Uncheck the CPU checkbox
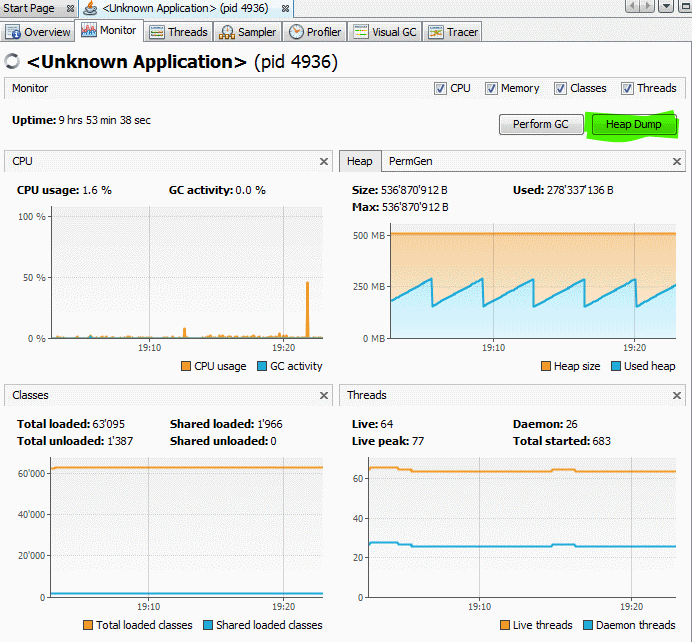This screenshot has height=642, width=692. coord(440,88)
